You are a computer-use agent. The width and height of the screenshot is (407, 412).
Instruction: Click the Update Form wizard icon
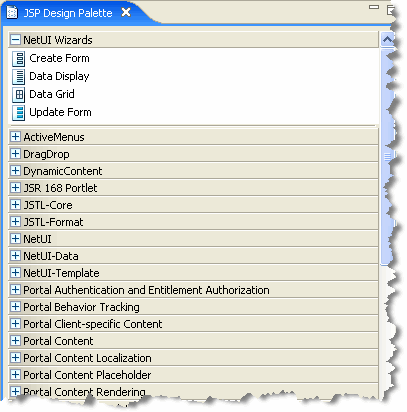tap(19, 113)
